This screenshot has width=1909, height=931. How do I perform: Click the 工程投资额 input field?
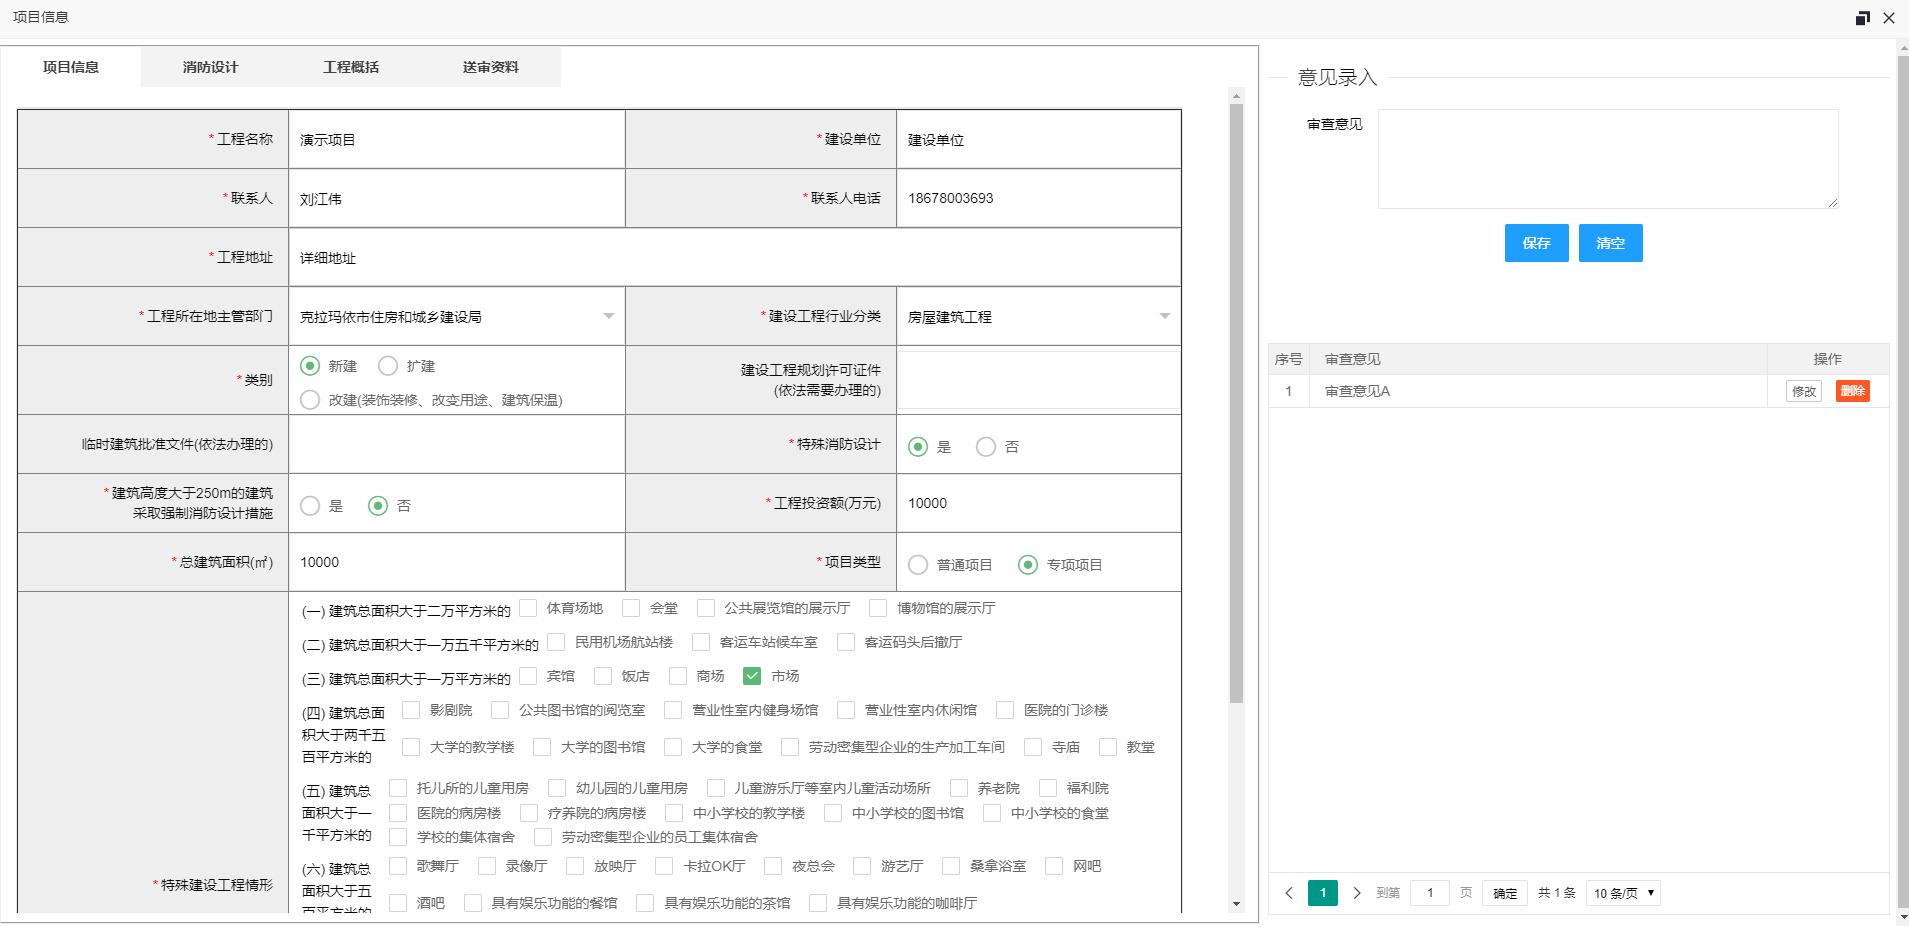point(1039,503)
